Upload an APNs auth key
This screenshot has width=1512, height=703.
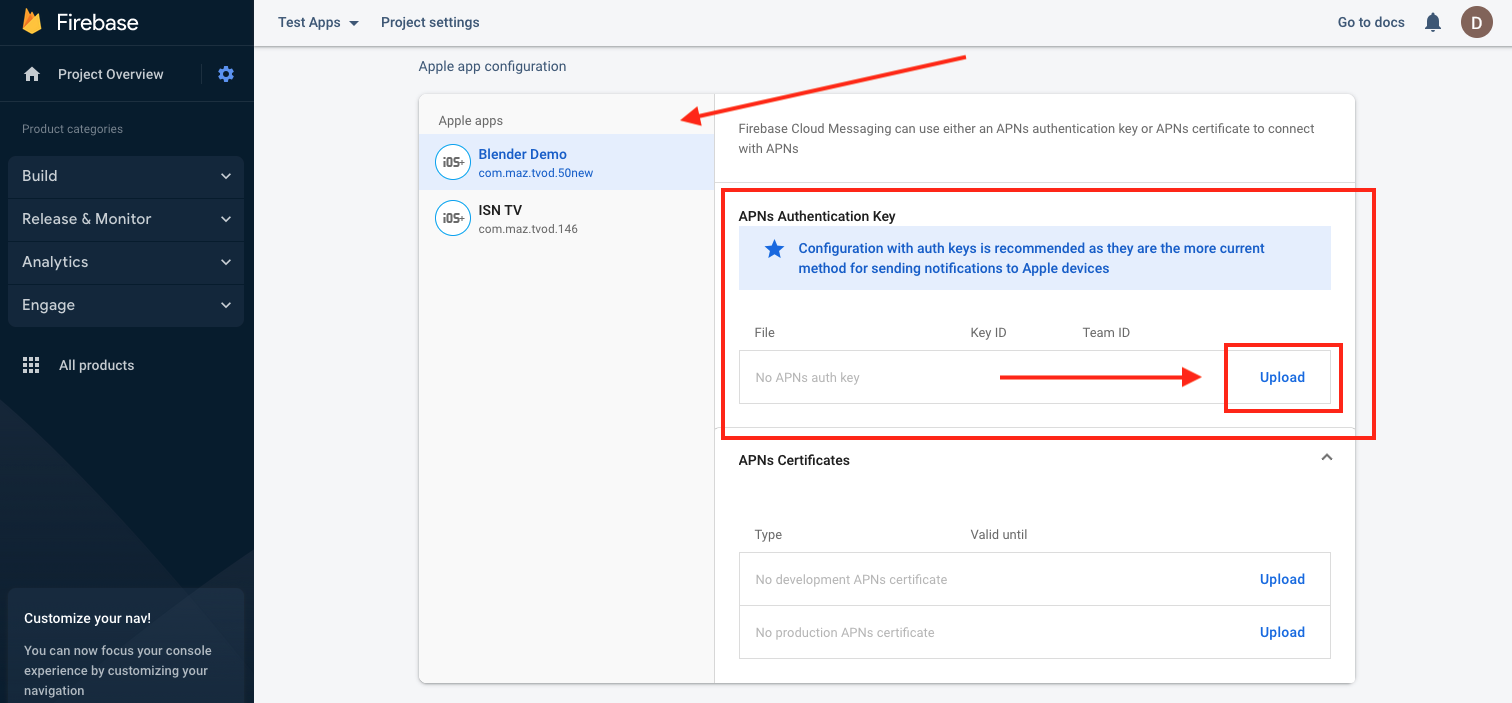(1282, 377)
